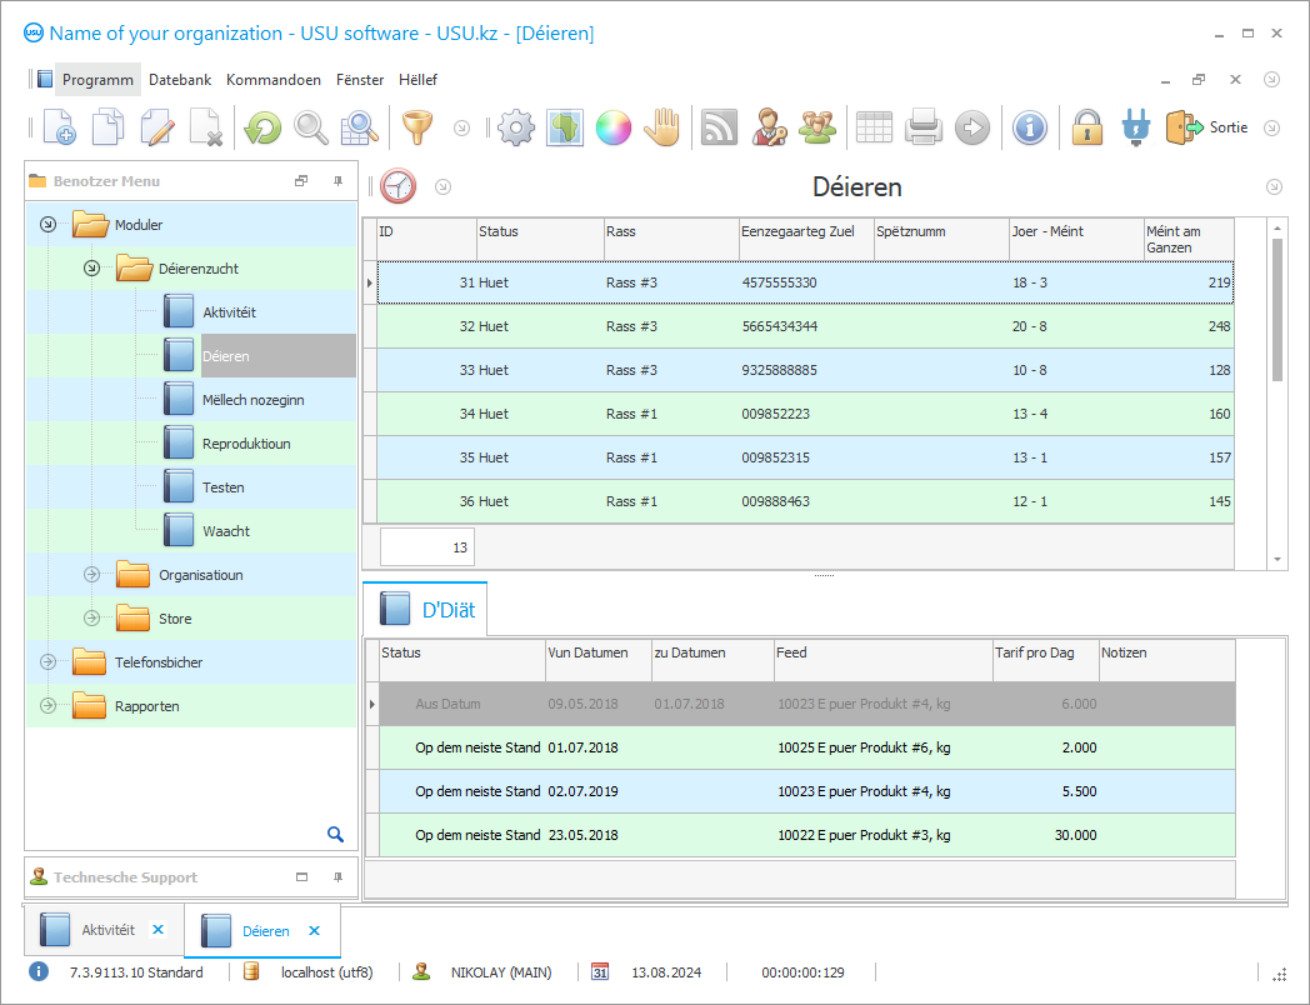Open the Kommandoen menu
1310x1005 pixels.
pos(273,80)
